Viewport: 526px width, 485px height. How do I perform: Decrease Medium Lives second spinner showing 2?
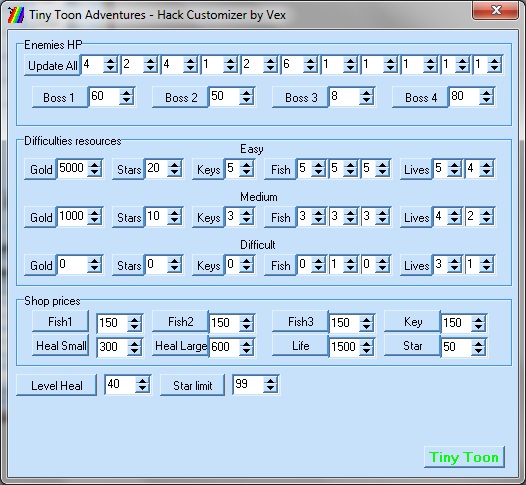[x=486, y=220]
